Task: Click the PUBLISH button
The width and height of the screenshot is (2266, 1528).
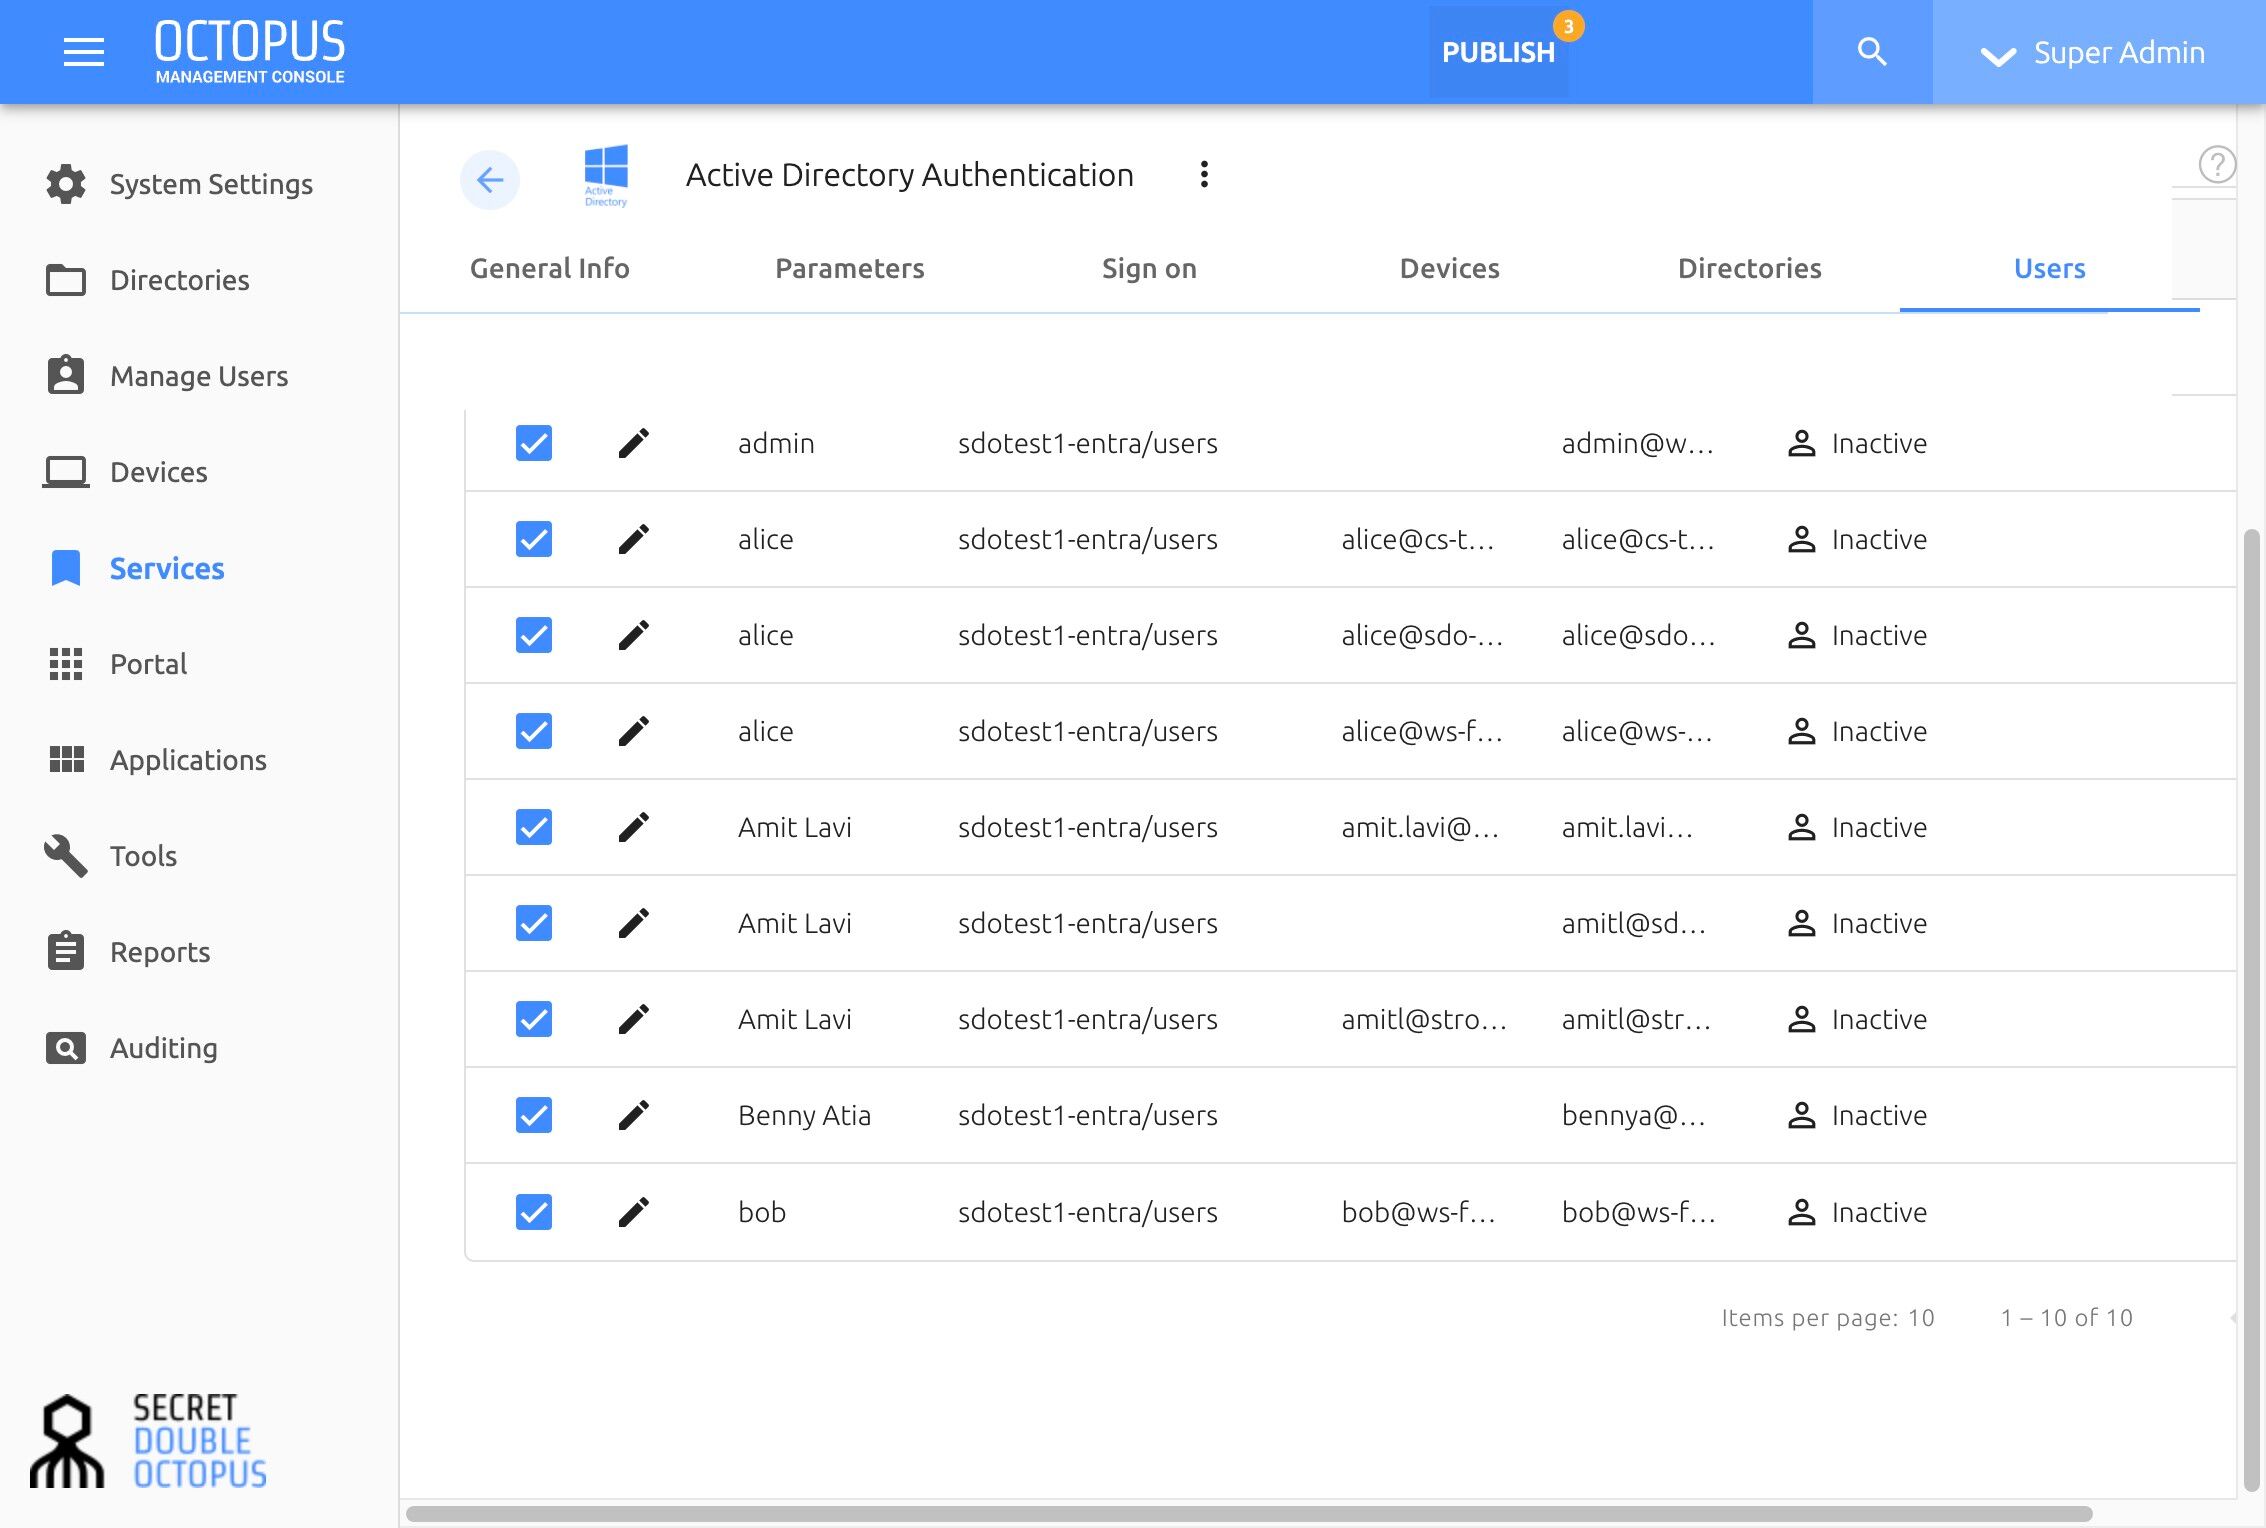Action: pyautogui.click(x=1498, y=52)
